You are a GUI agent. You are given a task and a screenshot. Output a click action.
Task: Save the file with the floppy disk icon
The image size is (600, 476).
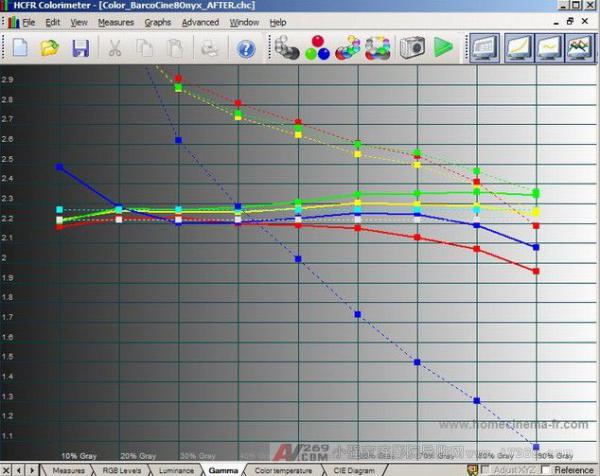coord(80,47)
